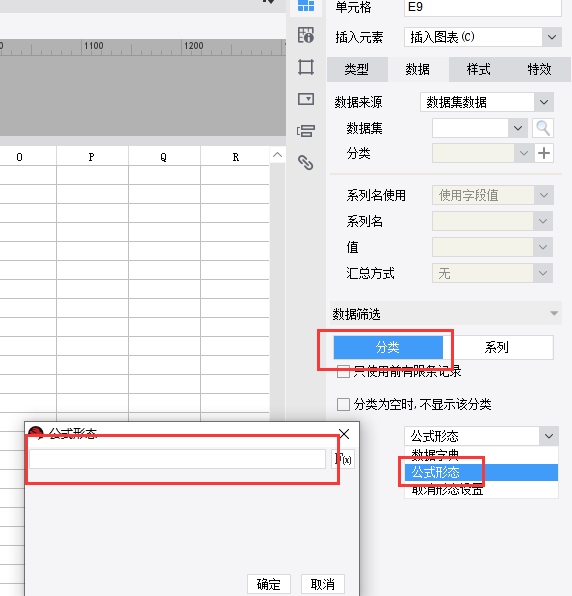
Task: Open the 分类 field dropdown
Action: coord(524,153)
